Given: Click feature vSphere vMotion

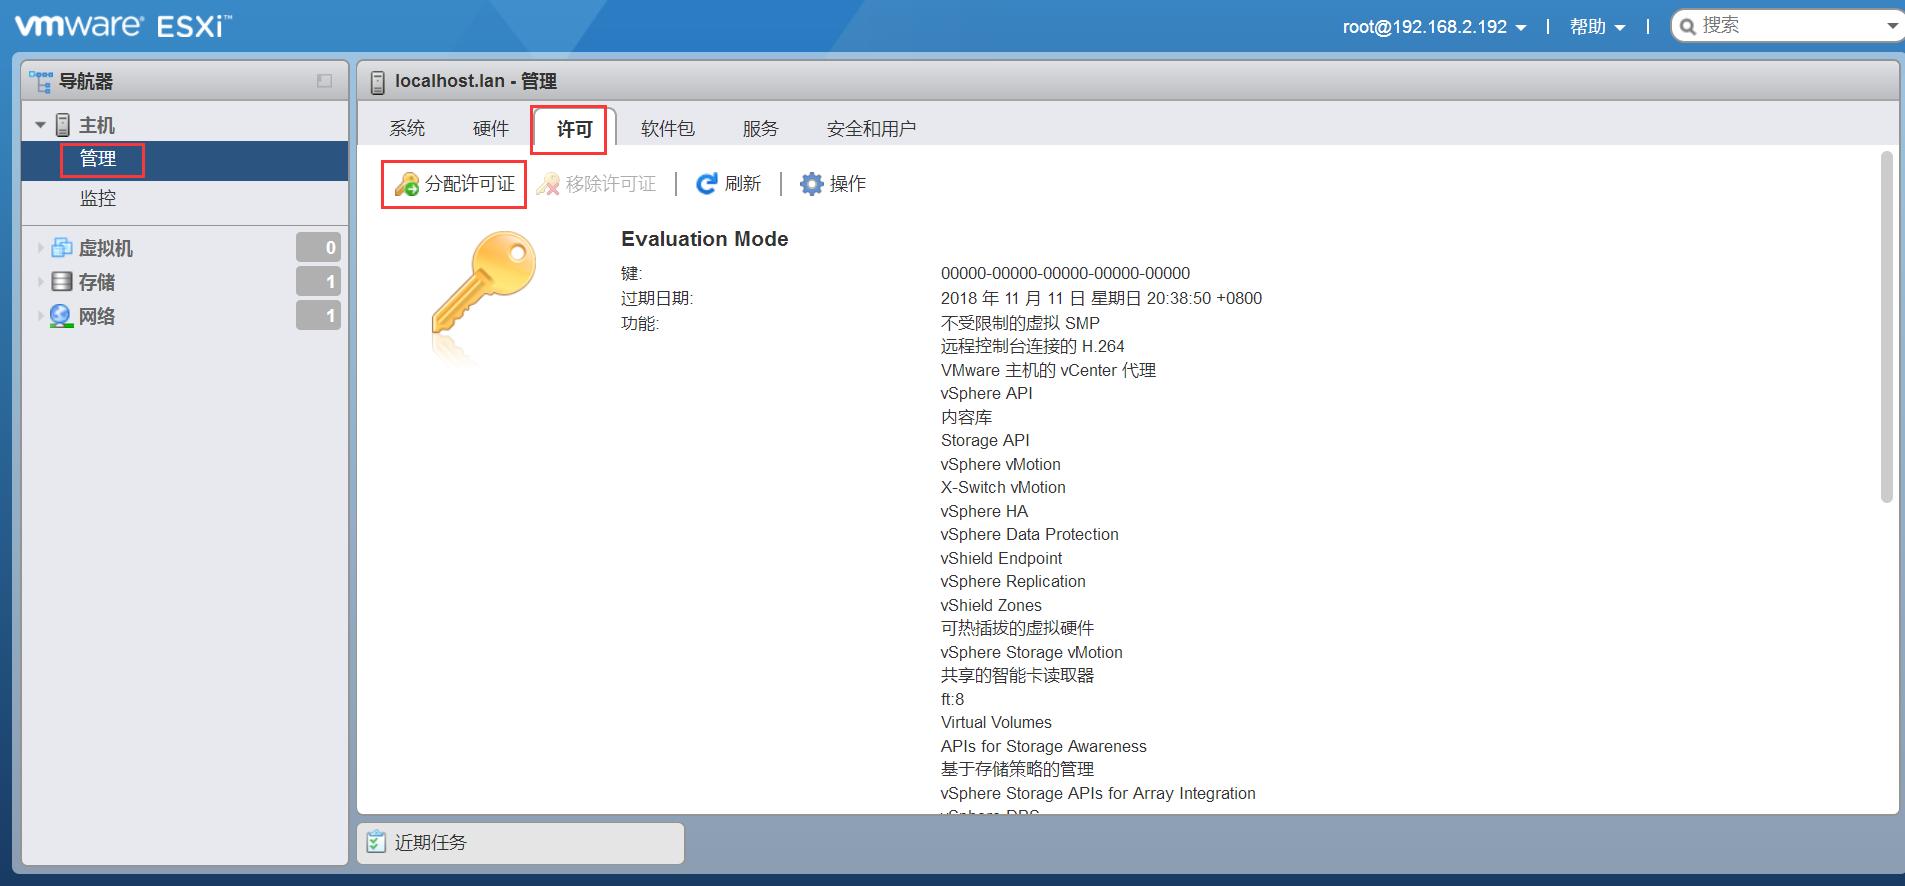Looking at the screenshot, I should point(1000,464).
